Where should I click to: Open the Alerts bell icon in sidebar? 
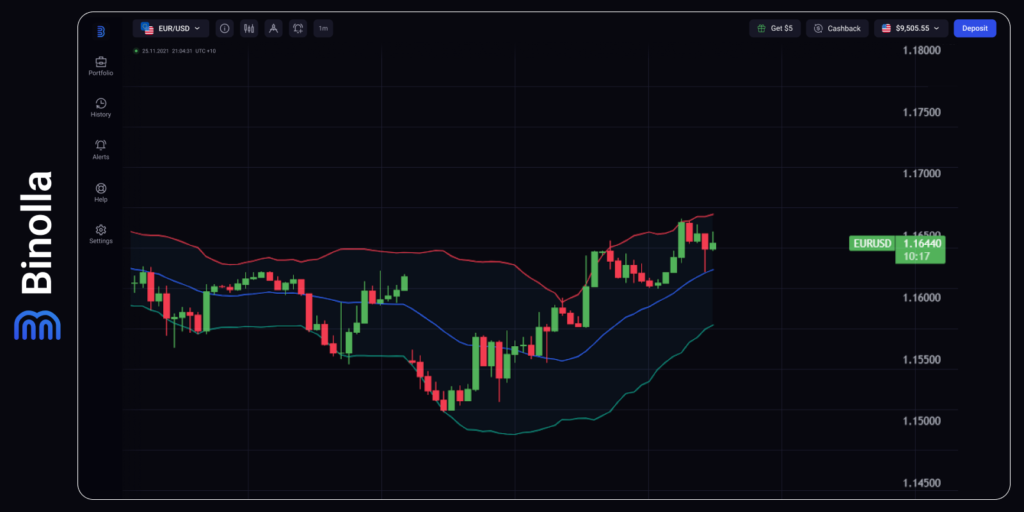(101, 145)
